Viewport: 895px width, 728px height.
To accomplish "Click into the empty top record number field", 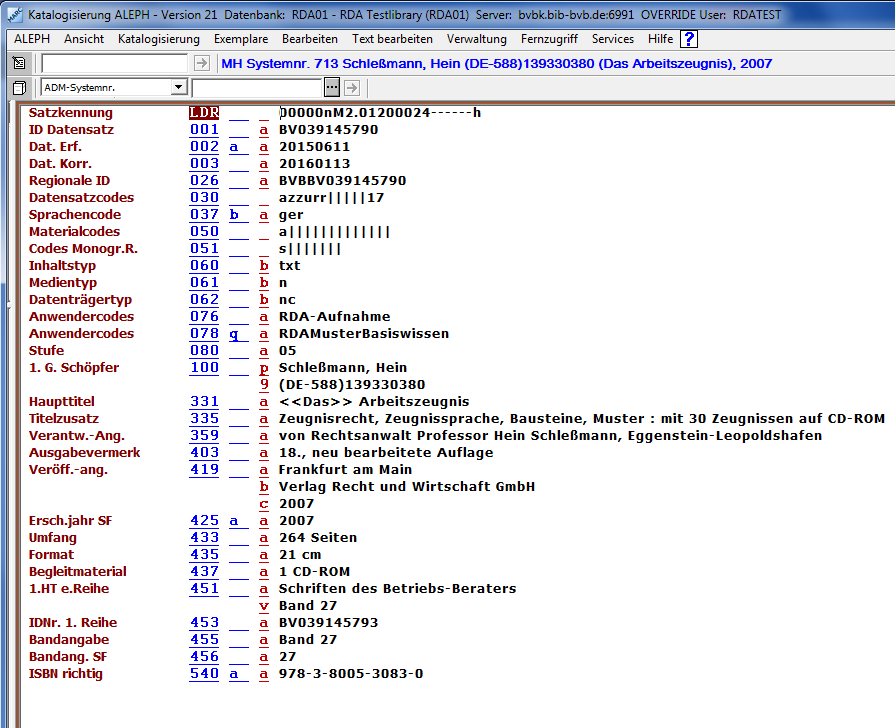I will coord(114,63).
